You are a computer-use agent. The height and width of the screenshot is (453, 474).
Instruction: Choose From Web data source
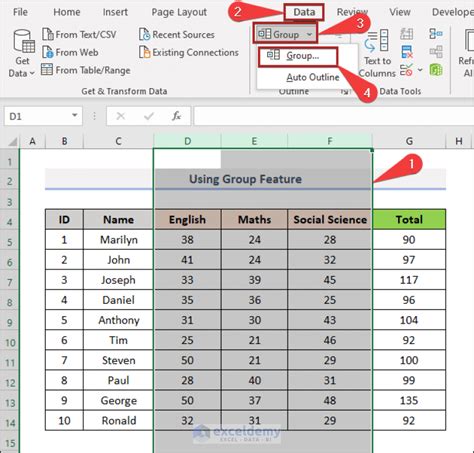(x=70, y=52)
